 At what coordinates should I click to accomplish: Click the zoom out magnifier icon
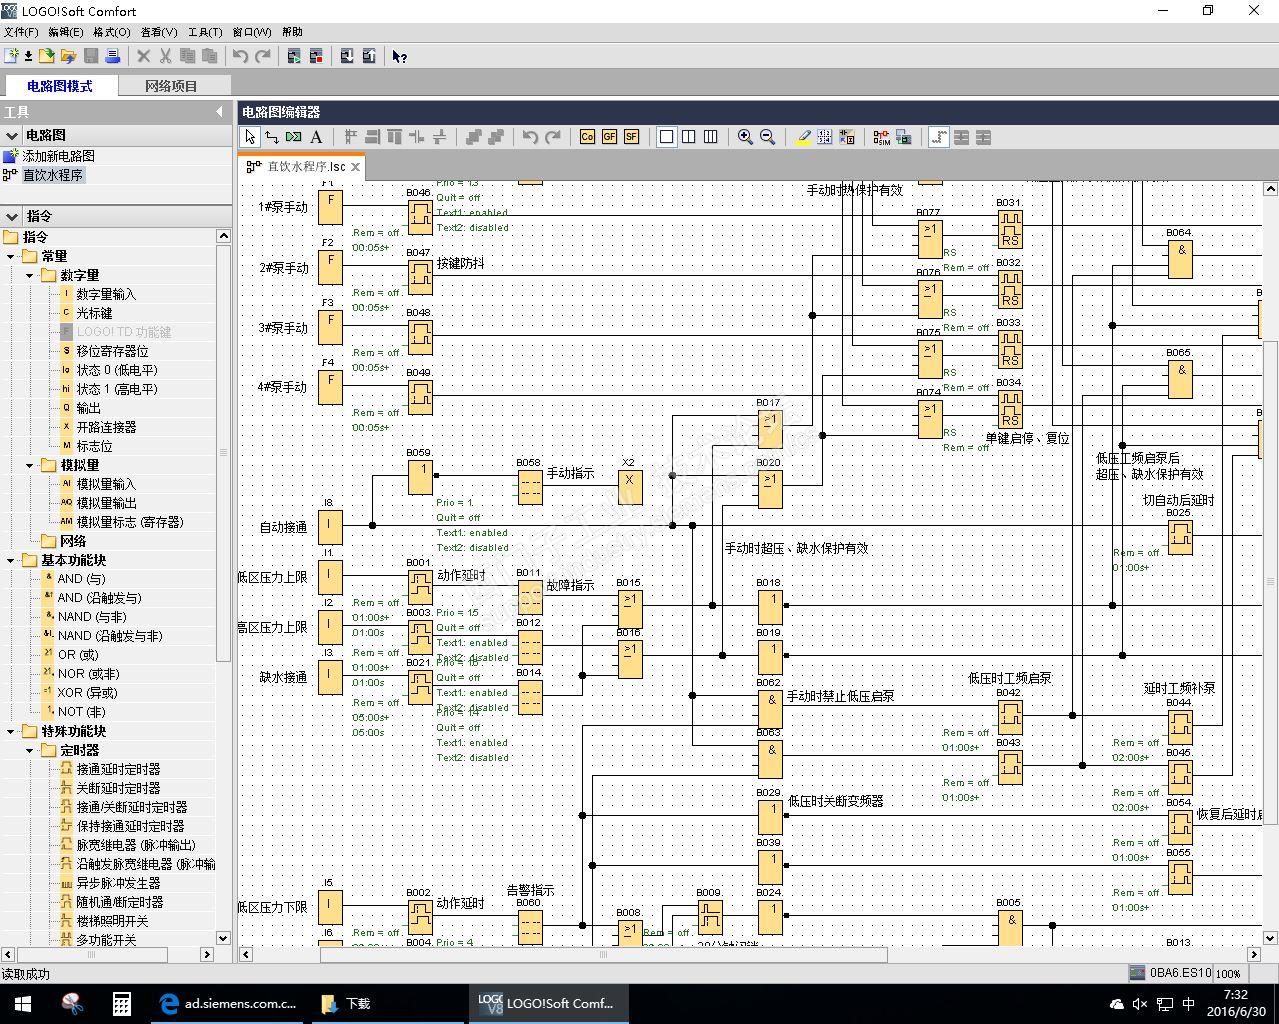767,137
